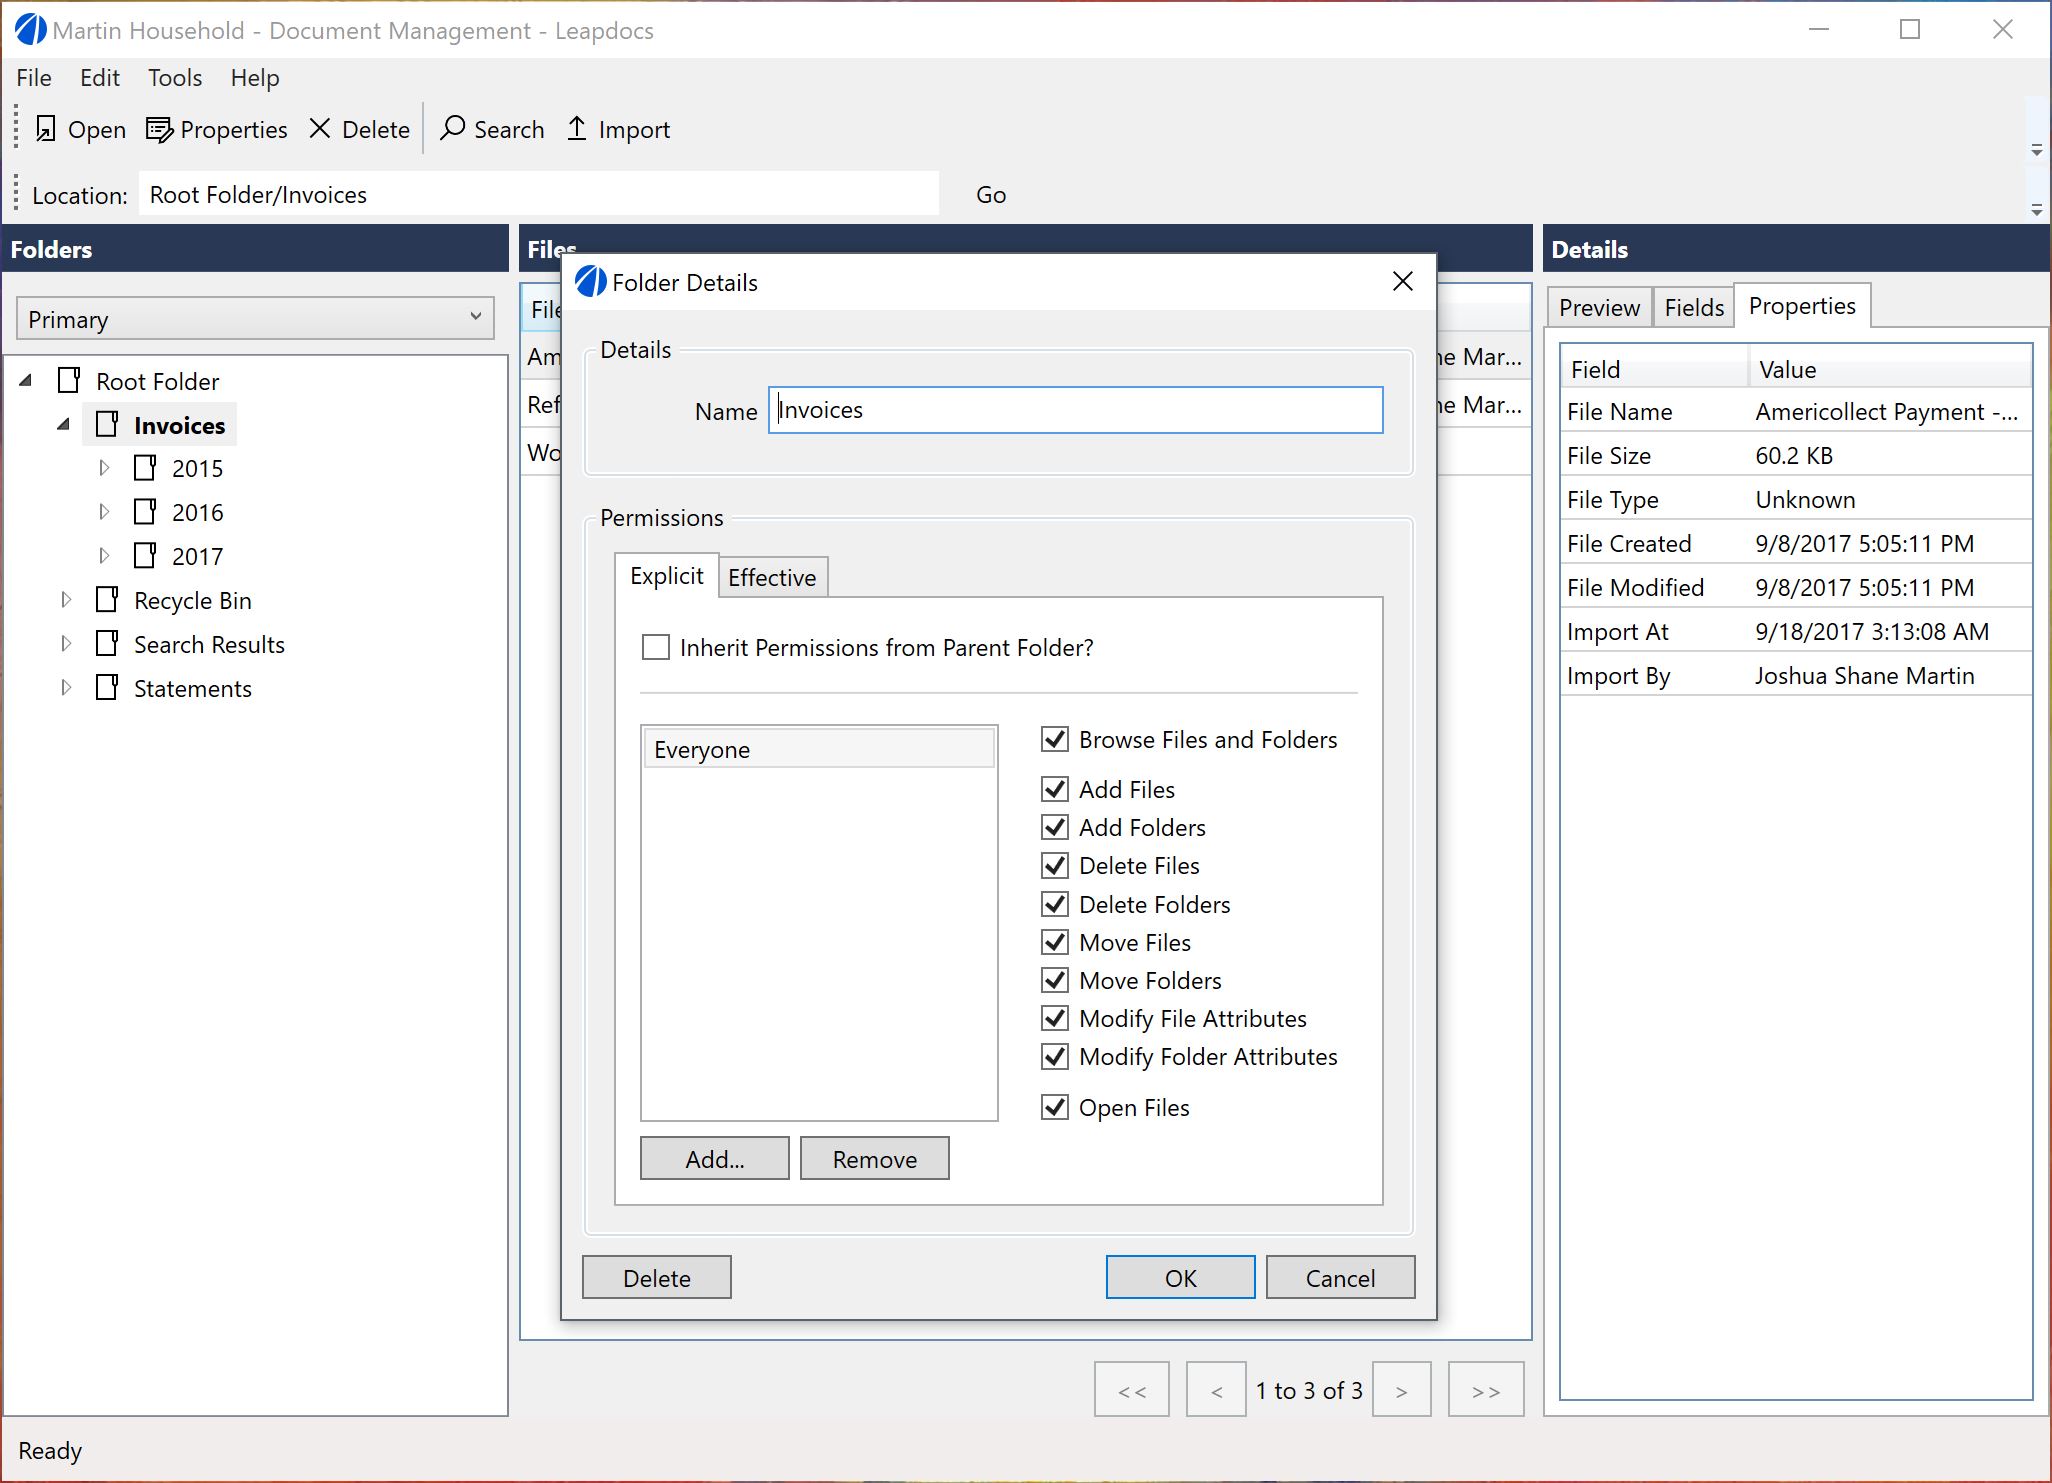Screen dimensions: 2052x1483
Task: Uncheck Open Files permission
Action: (1055, 1108)
